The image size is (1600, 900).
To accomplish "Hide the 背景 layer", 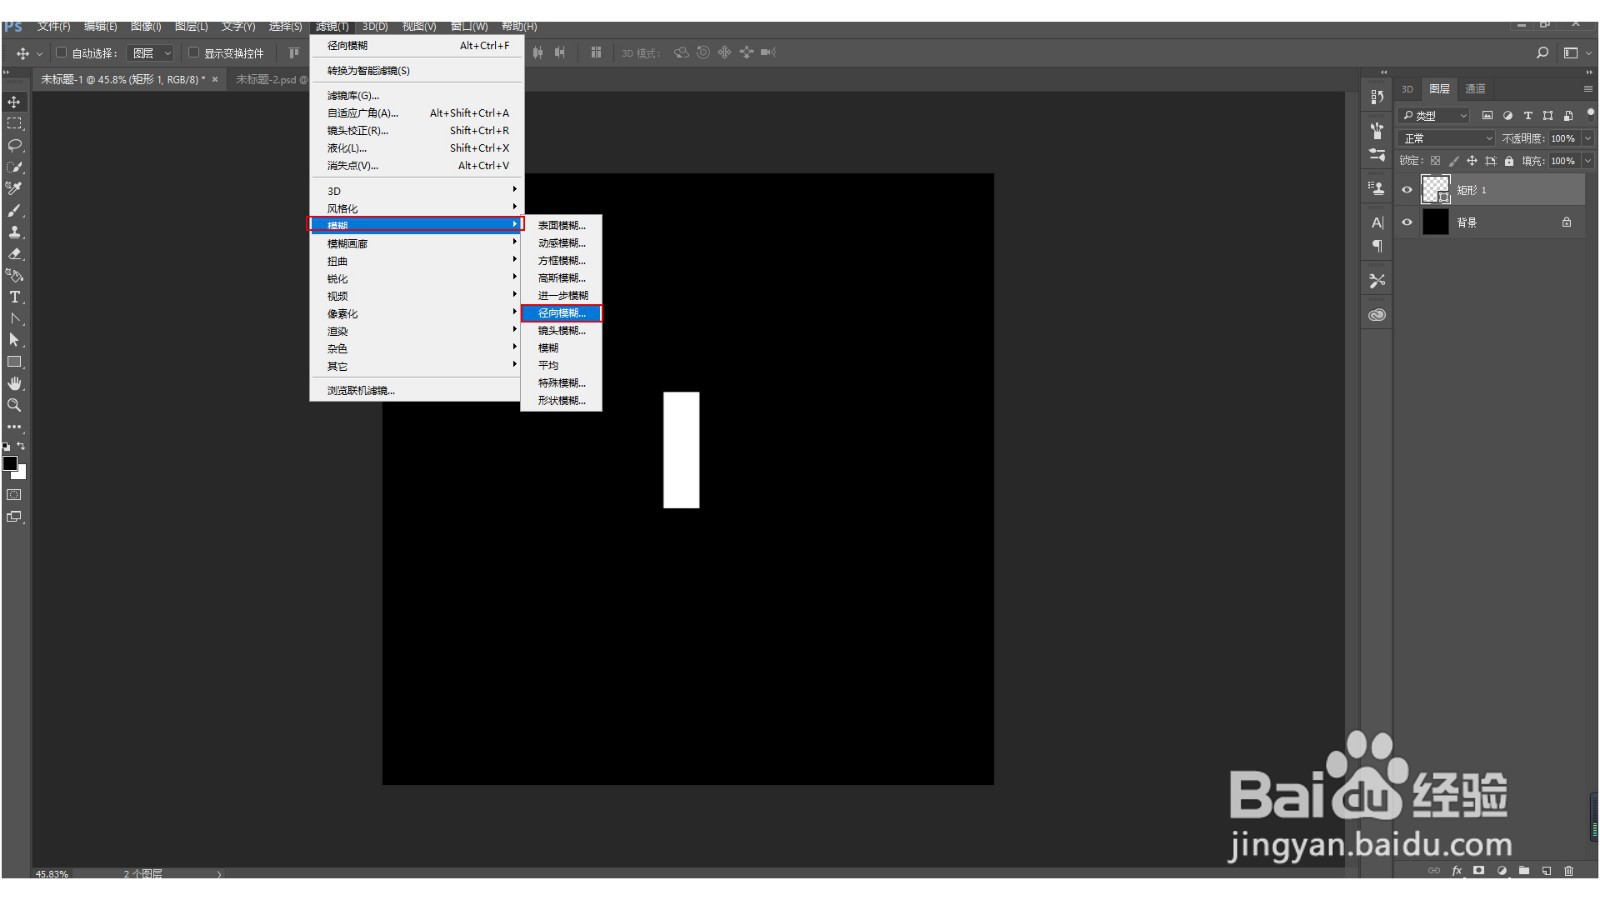I will tap(1407, 223).
